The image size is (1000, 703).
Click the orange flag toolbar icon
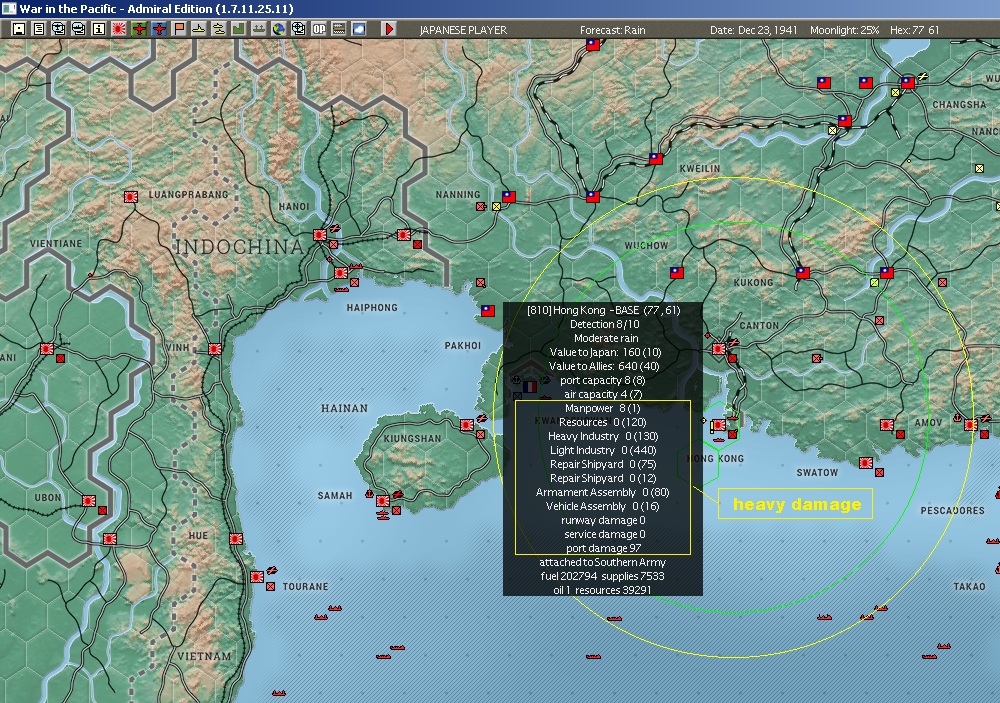179,29
